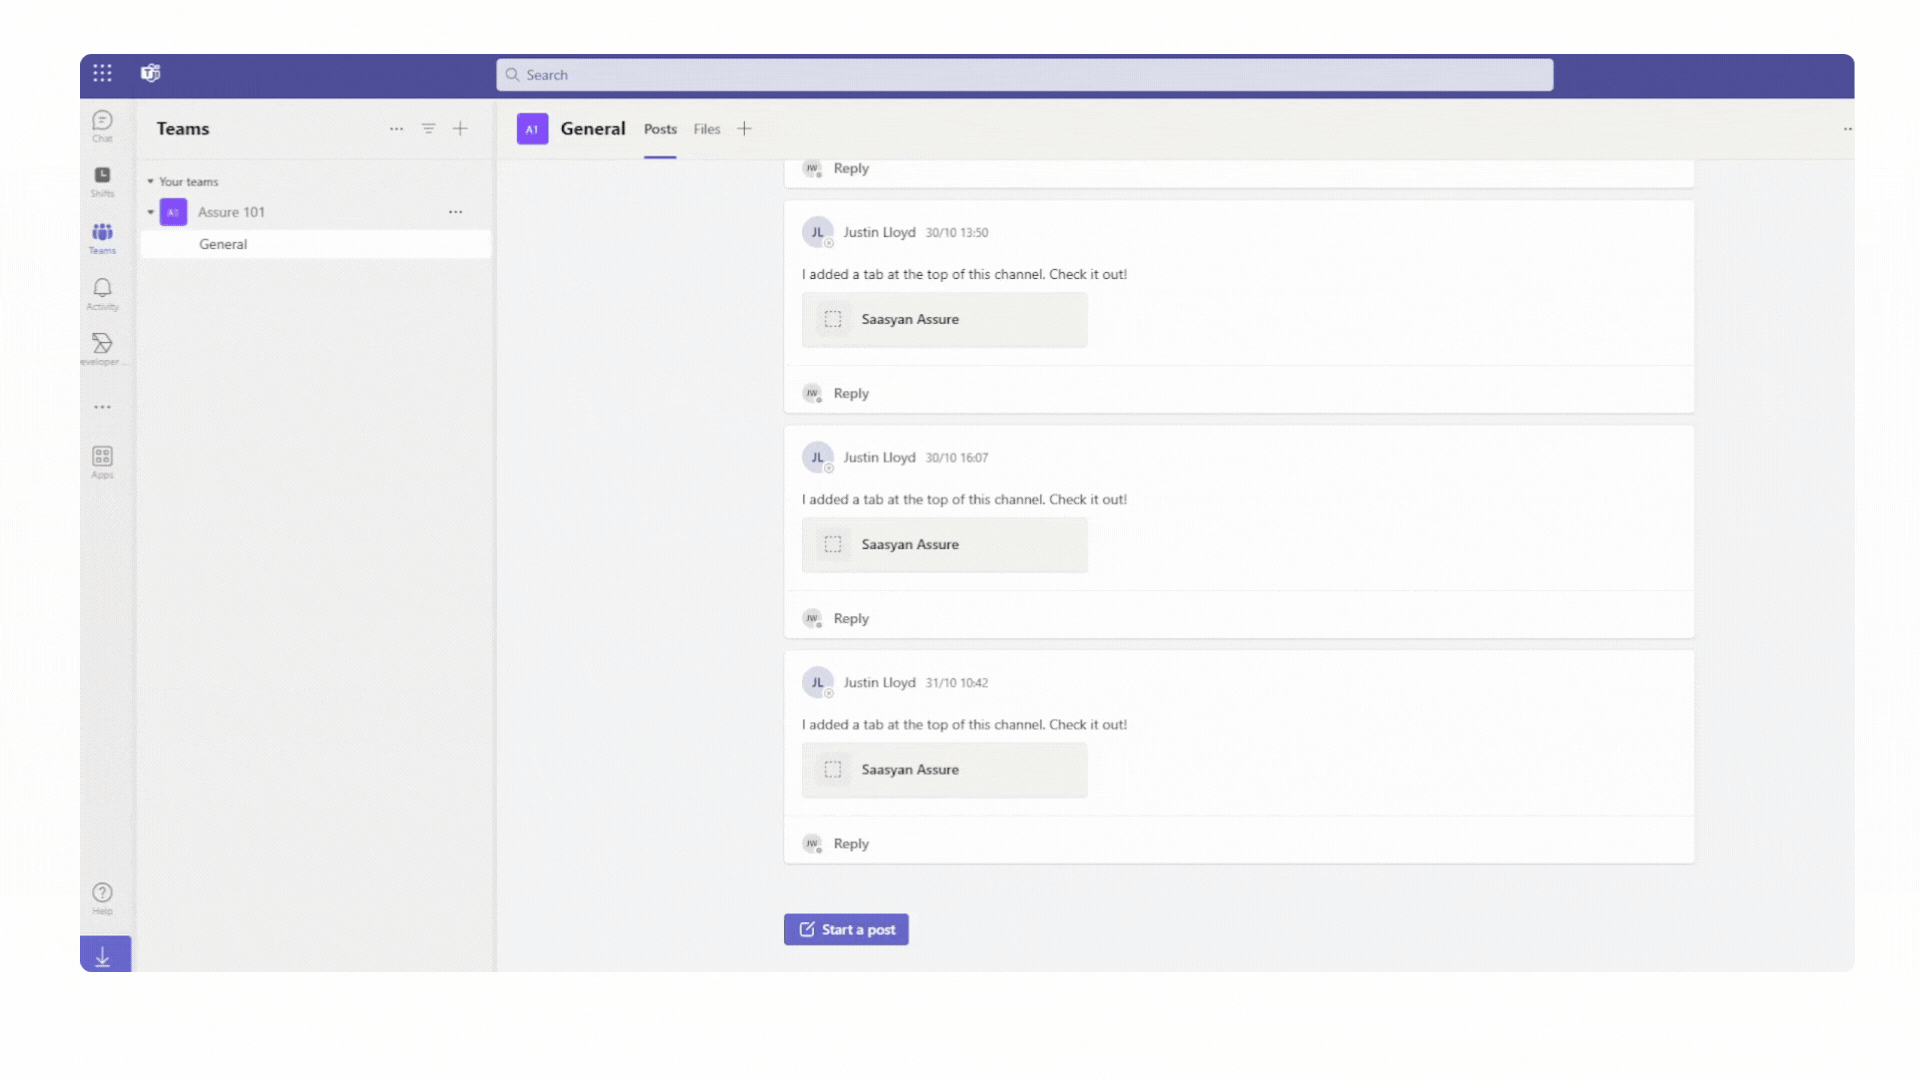Click the filter teams icon
This screenshot has width=1920, height=1080.
coord(428,129)
